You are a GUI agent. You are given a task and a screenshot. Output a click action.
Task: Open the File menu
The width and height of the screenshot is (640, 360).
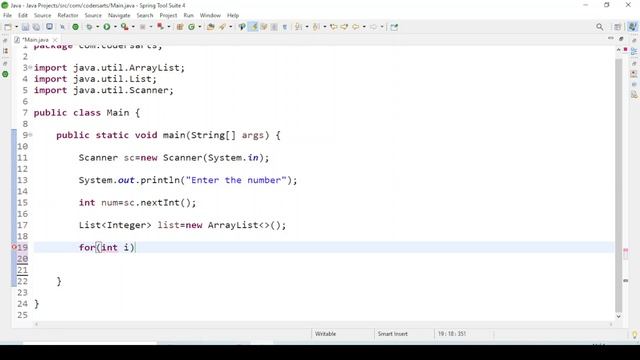click(7, 16)
